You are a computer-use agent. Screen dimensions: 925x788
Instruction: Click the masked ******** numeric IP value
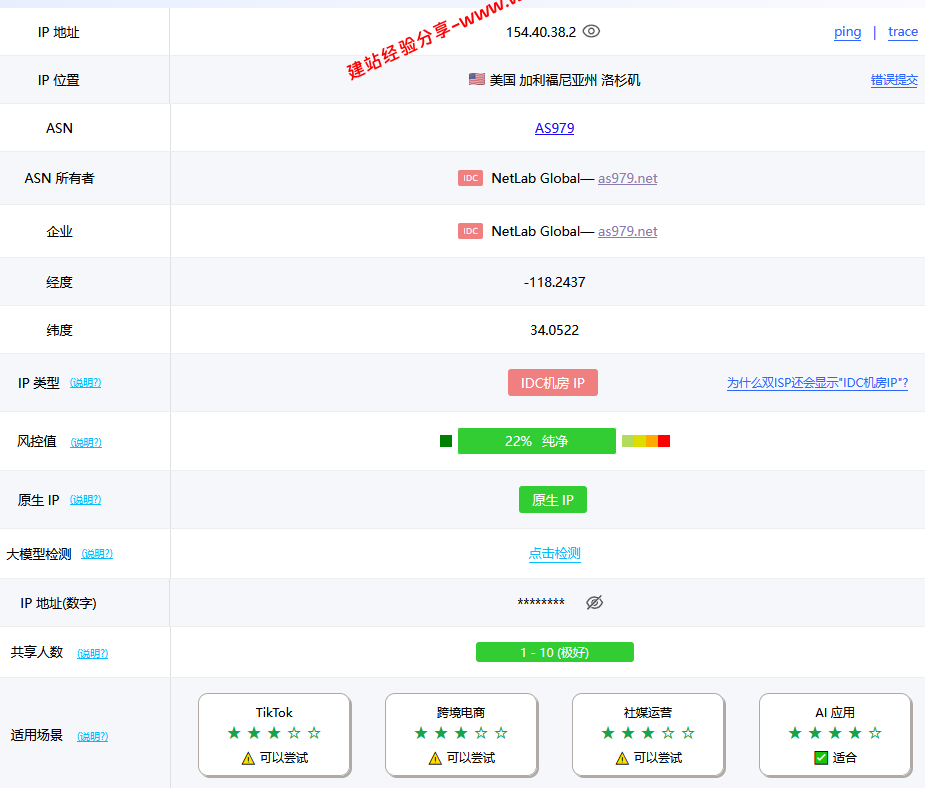(541, 602)
